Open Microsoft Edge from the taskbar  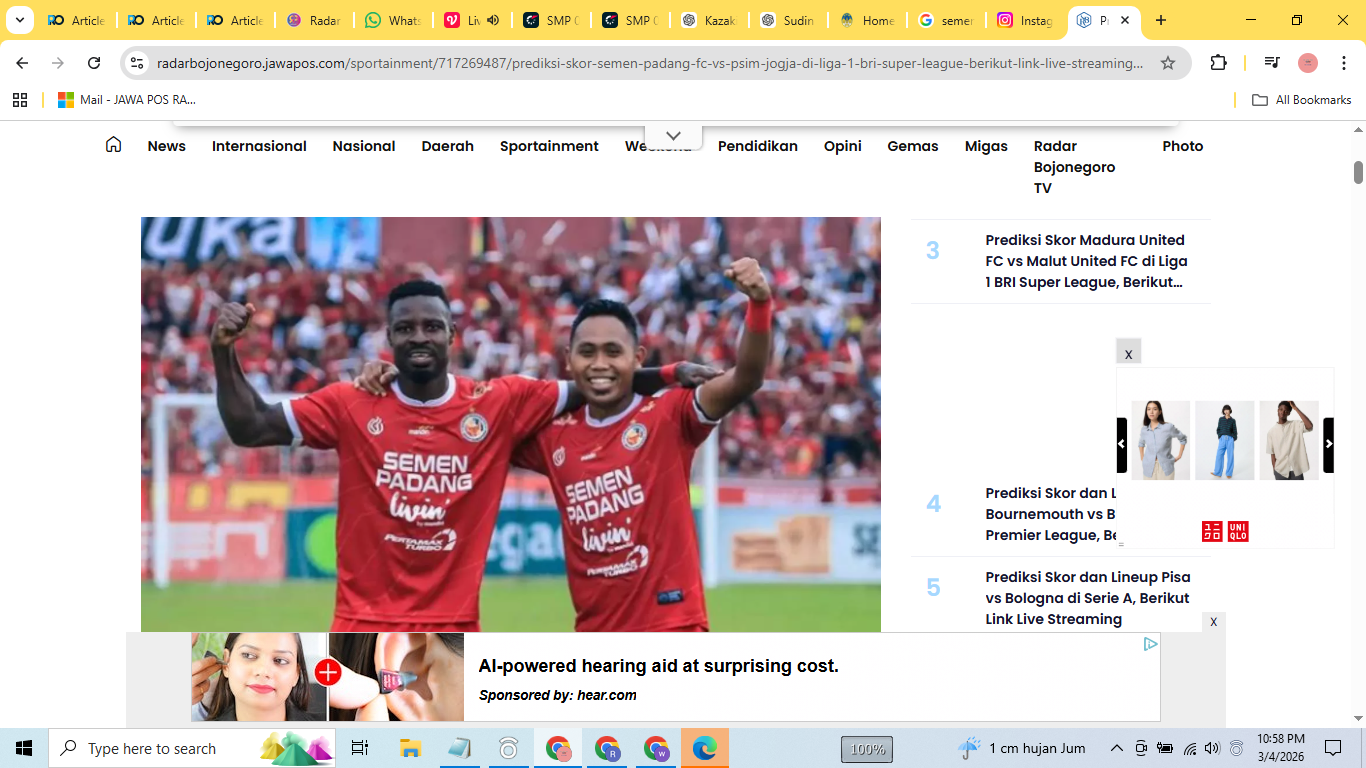705,748
